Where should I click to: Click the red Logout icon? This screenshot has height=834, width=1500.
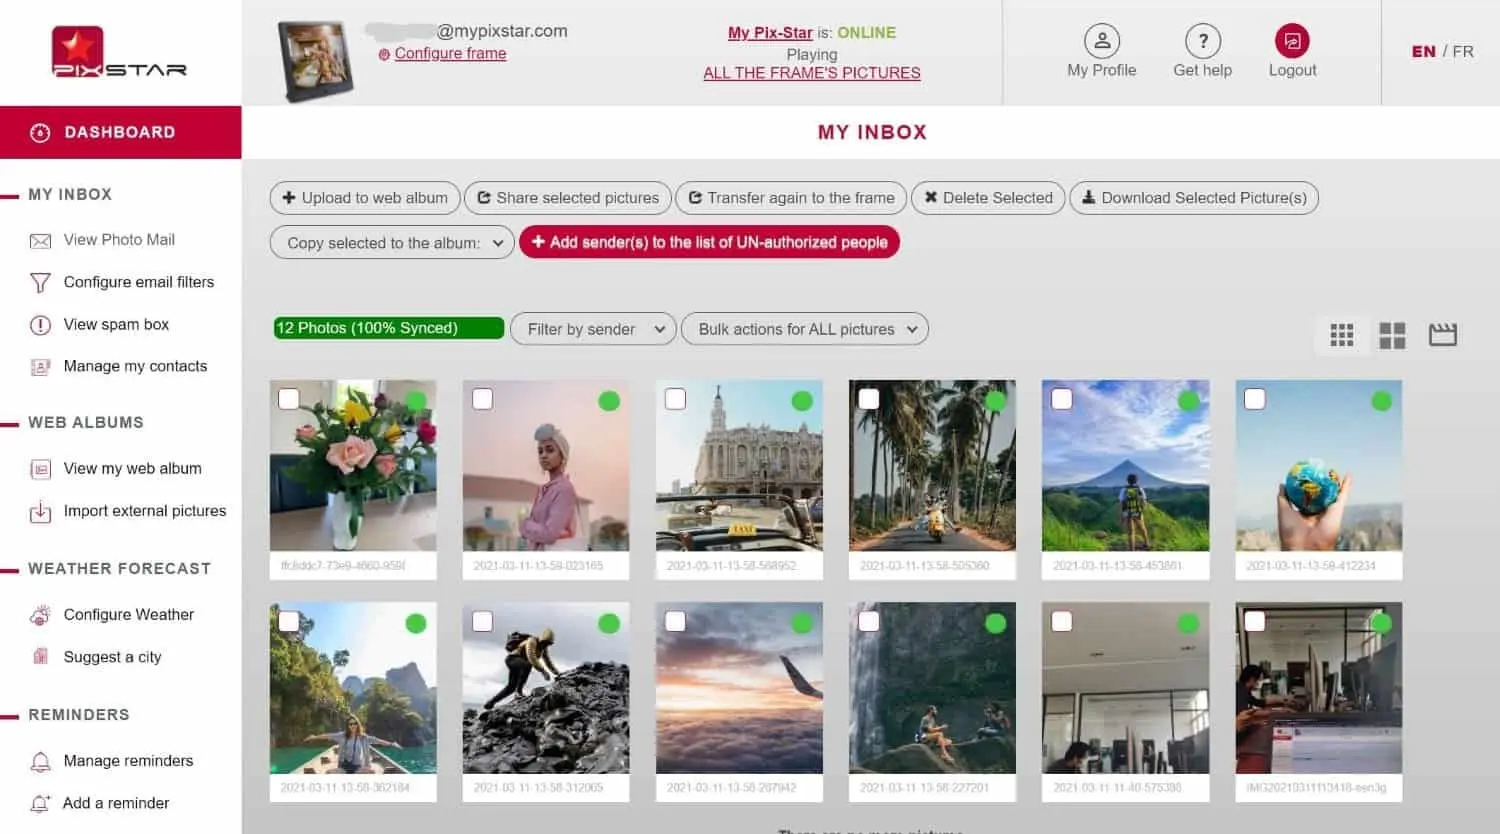click(1292, 41)
